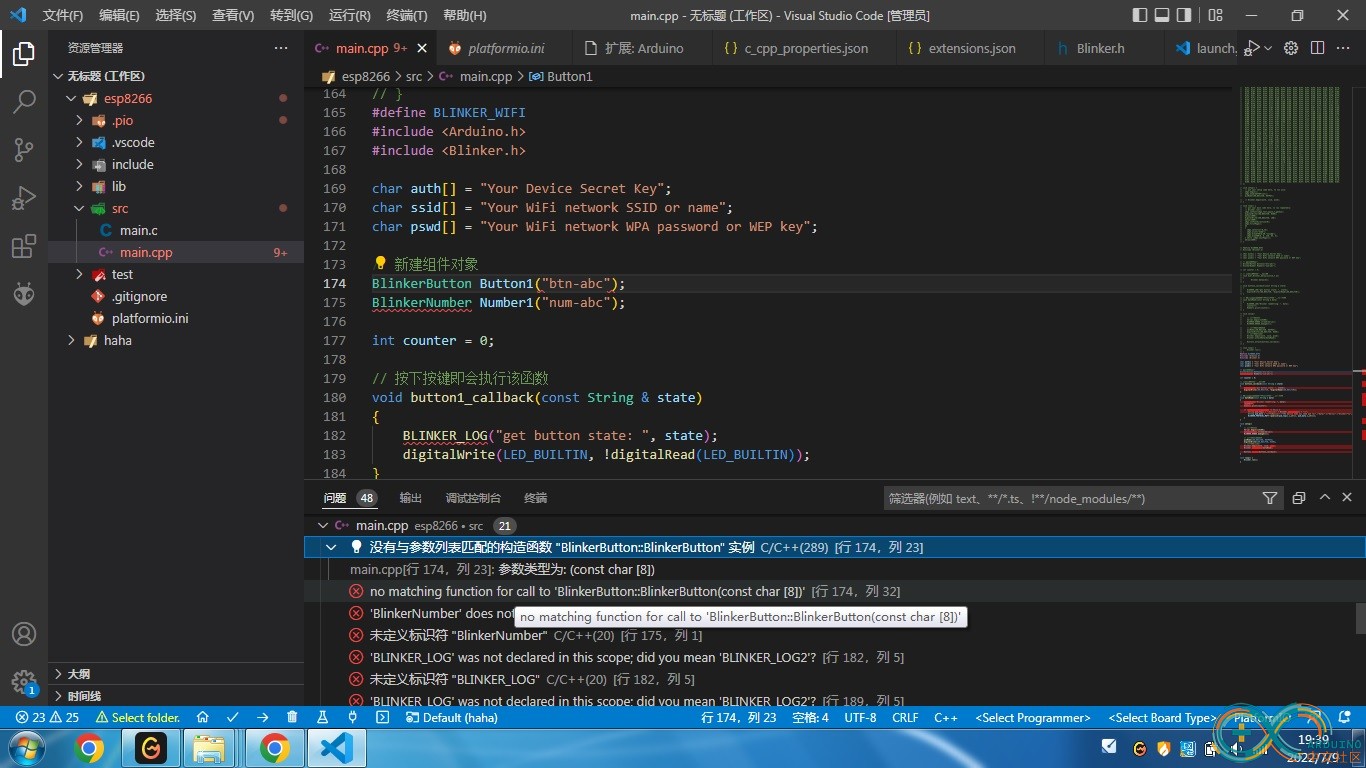Click the Problems panel filter funnel icon
This screenshot has height=768, width=1366.
coord(1269,498)
